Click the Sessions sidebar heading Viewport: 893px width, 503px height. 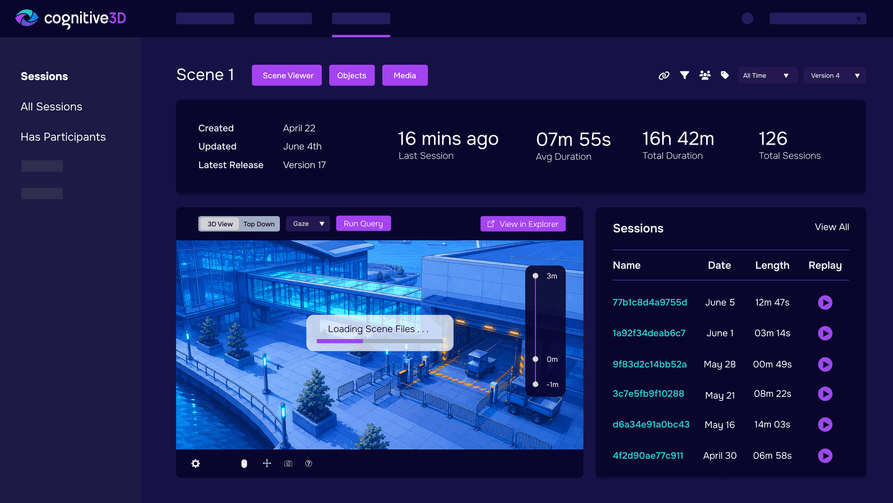44,76
